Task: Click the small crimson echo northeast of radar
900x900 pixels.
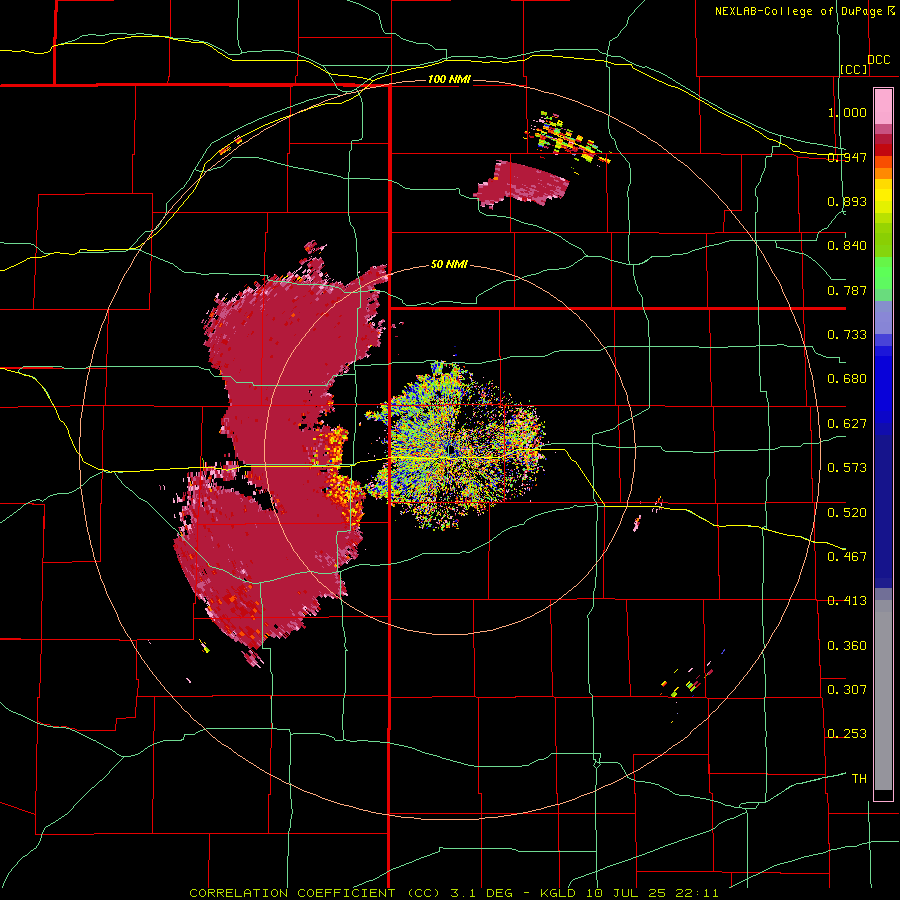Action: pos(523,184)
